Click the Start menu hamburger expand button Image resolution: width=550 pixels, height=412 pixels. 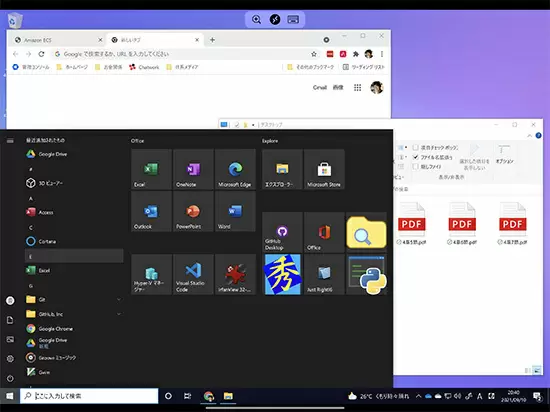[10, 141]
